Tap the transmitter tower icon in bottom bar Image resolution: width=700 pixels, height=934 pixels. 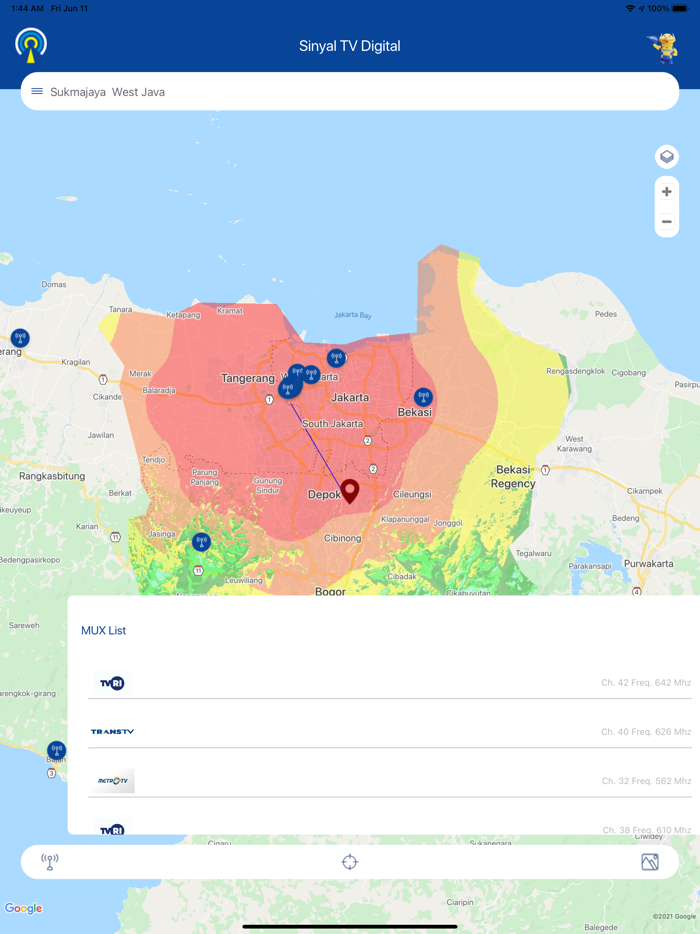(x=50, y=861)
